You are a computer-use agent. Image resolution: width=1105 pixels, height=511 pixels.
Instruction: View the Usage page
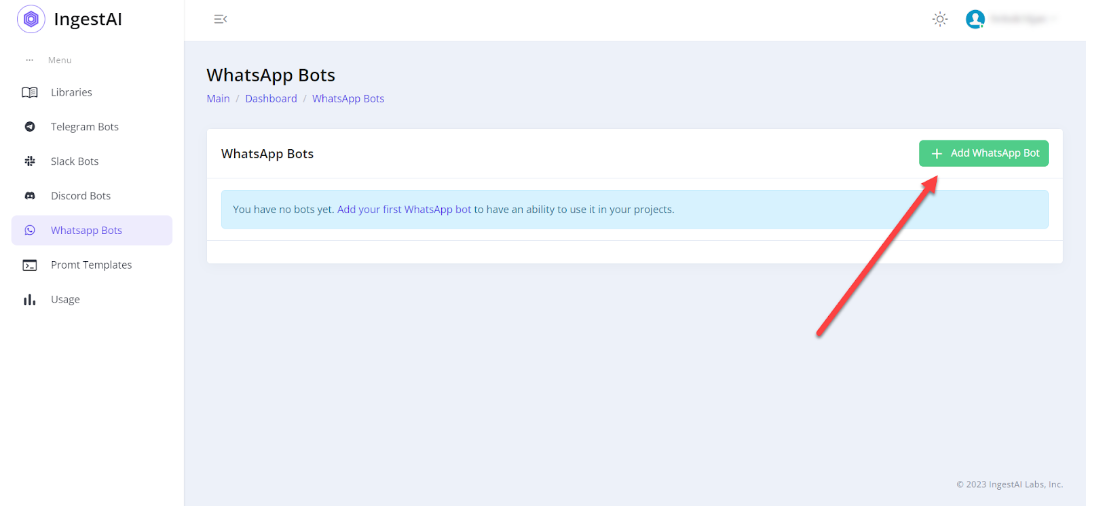pos(92,300)
